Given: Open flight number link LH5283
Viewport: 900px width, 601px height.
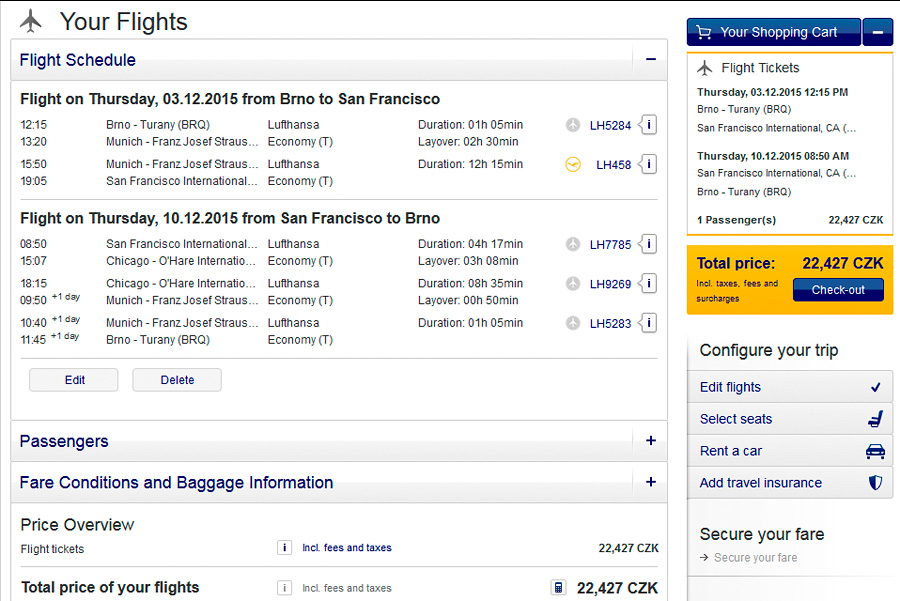Looking at the screenshot, I should [x=610, y=324].
